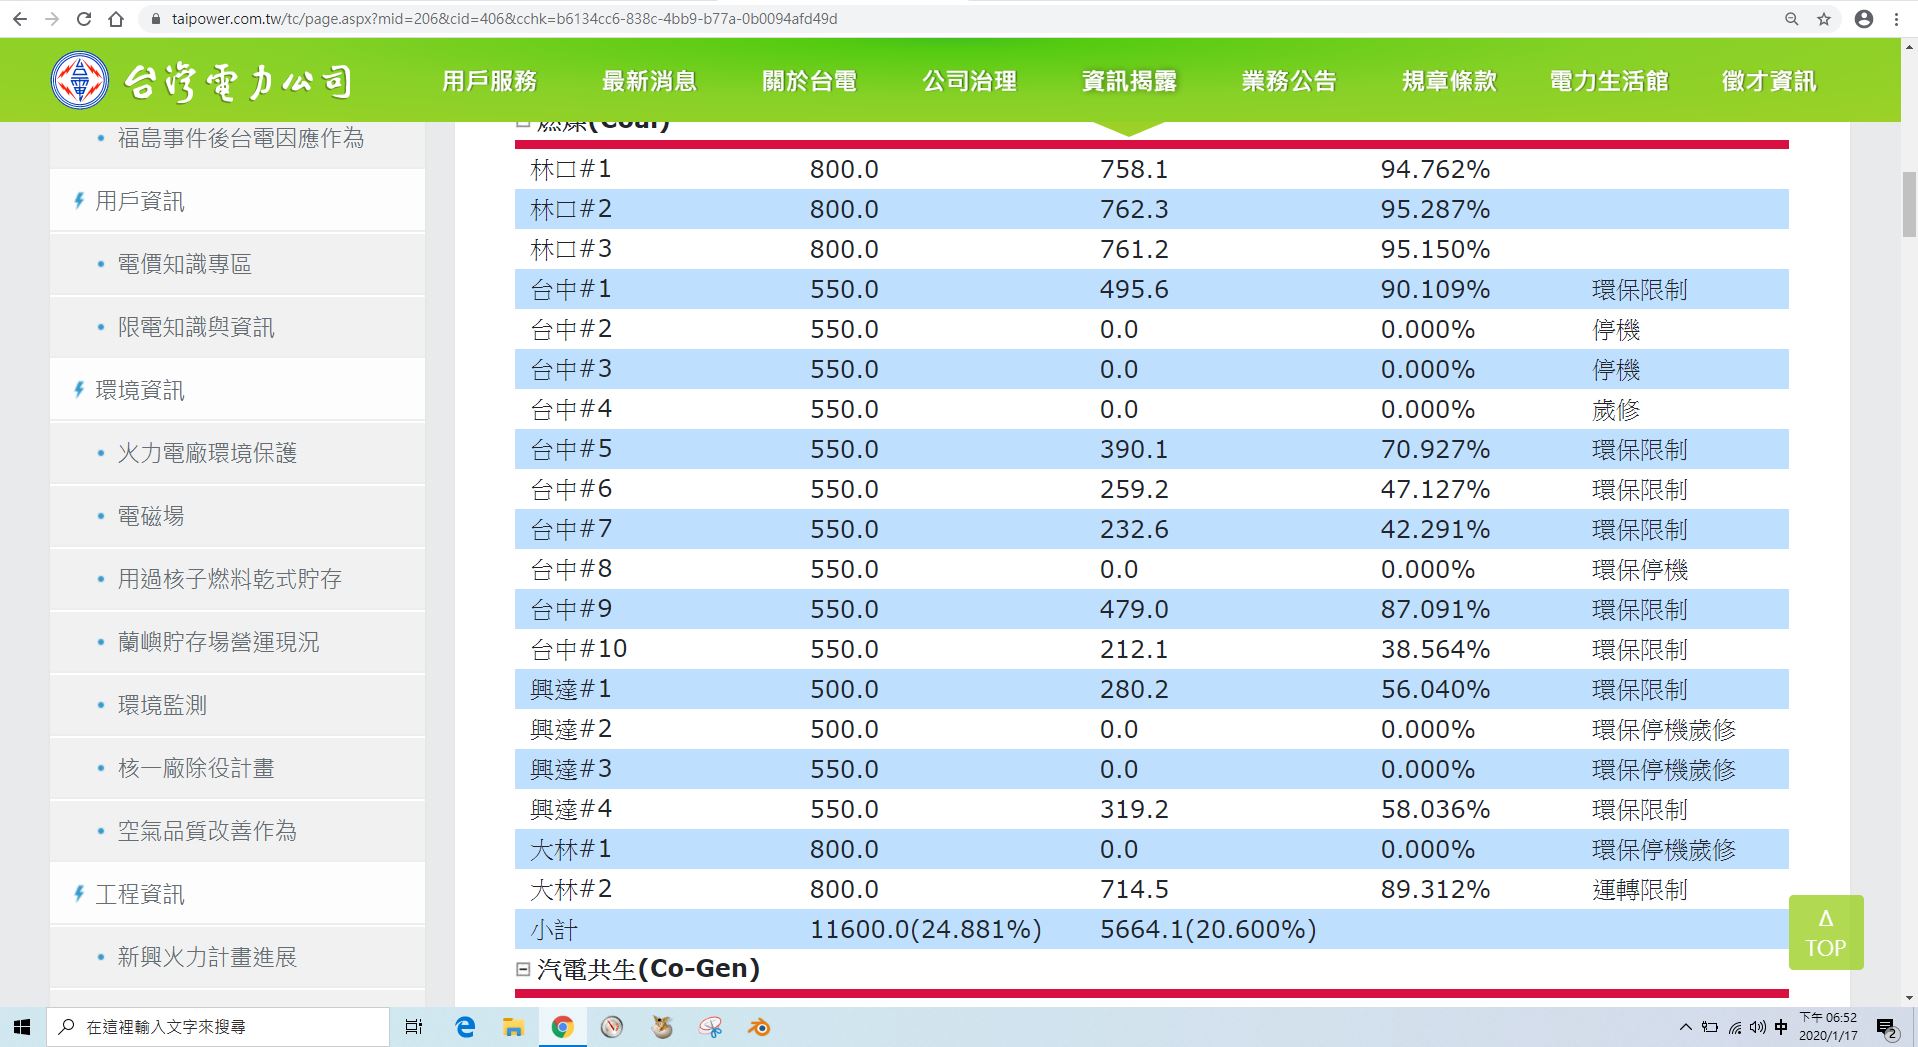
Task: Open Task View on the taskbar
Action: point(414,1027)
